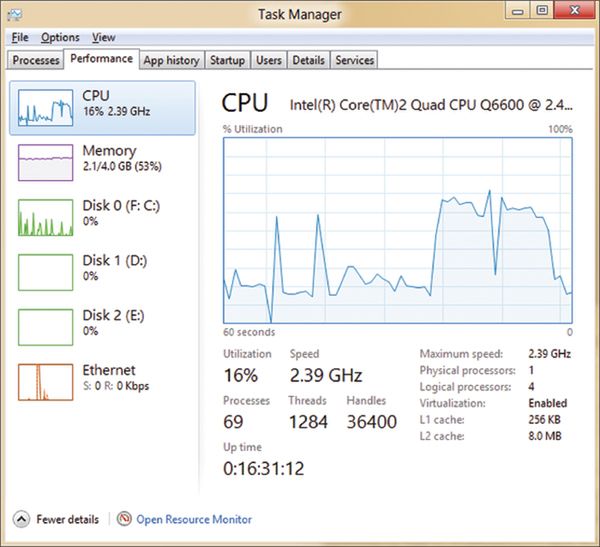The height and width of the screenshot is (547, 600).
Task: Click the Disk 0 (F: C:) label
Action: coord(121,206)
